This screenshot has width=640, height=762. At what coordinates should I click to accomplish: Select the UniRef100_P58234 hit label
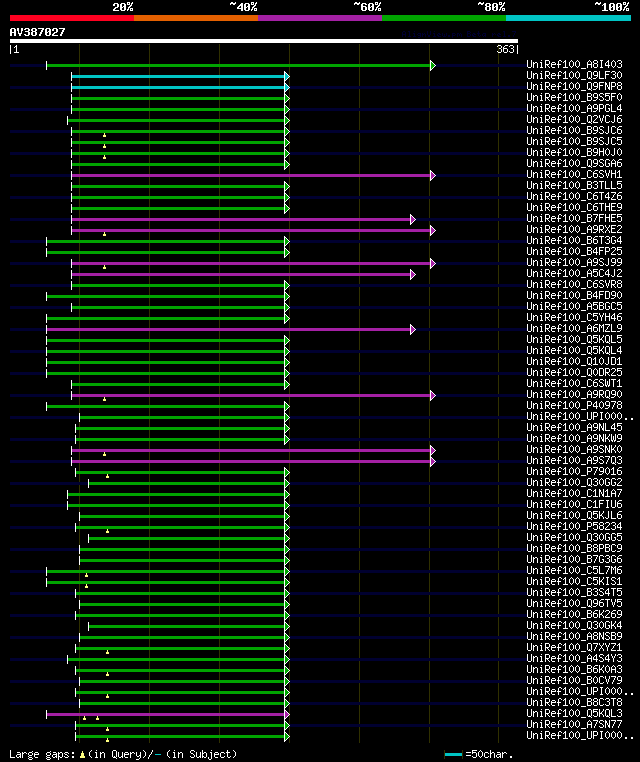pos(574,526)
